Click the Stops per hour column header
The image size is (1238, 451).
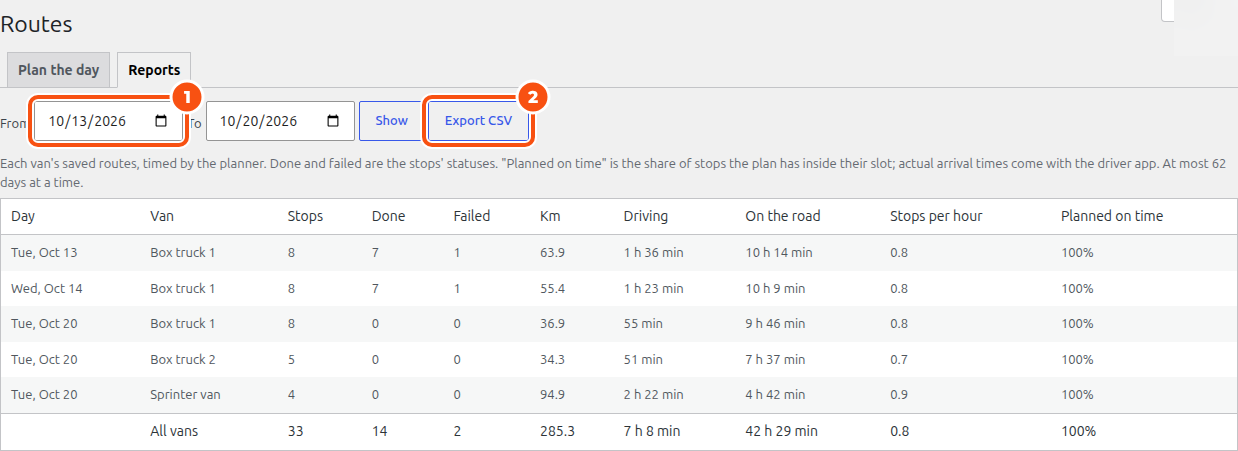pos(936,216)
